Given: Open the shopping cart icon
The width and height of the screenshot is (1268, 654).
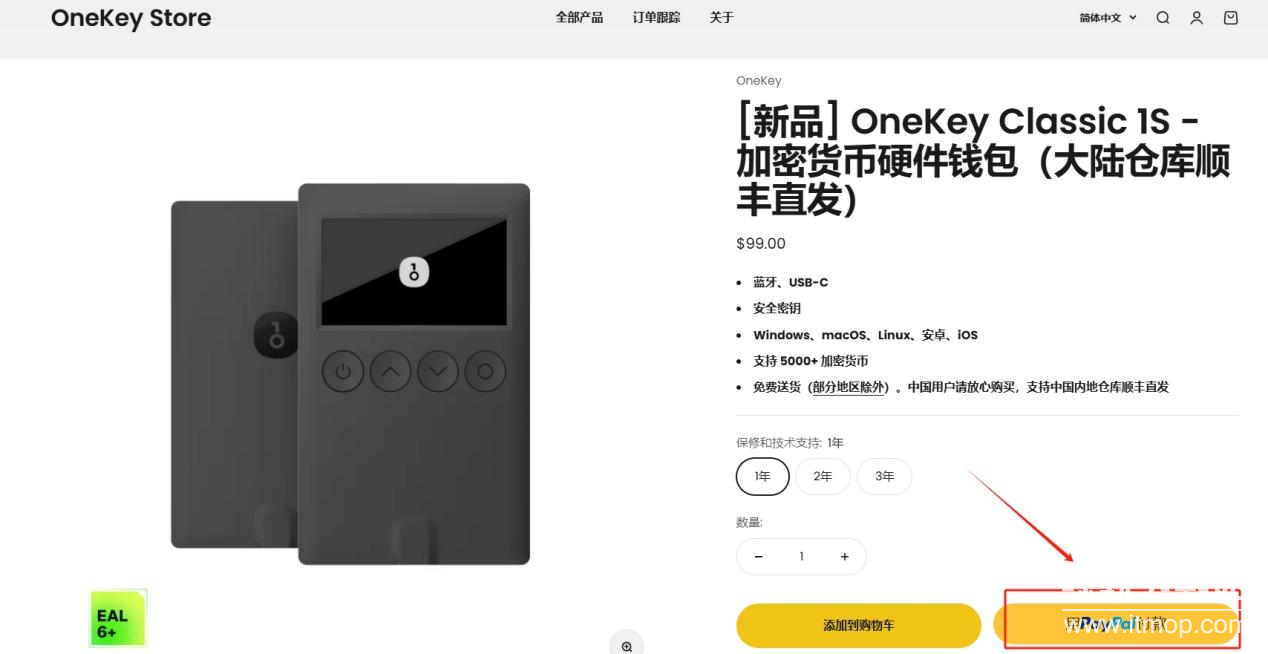Looking at the screenshot, I should pyautogui.click(x=1231, y=18).
